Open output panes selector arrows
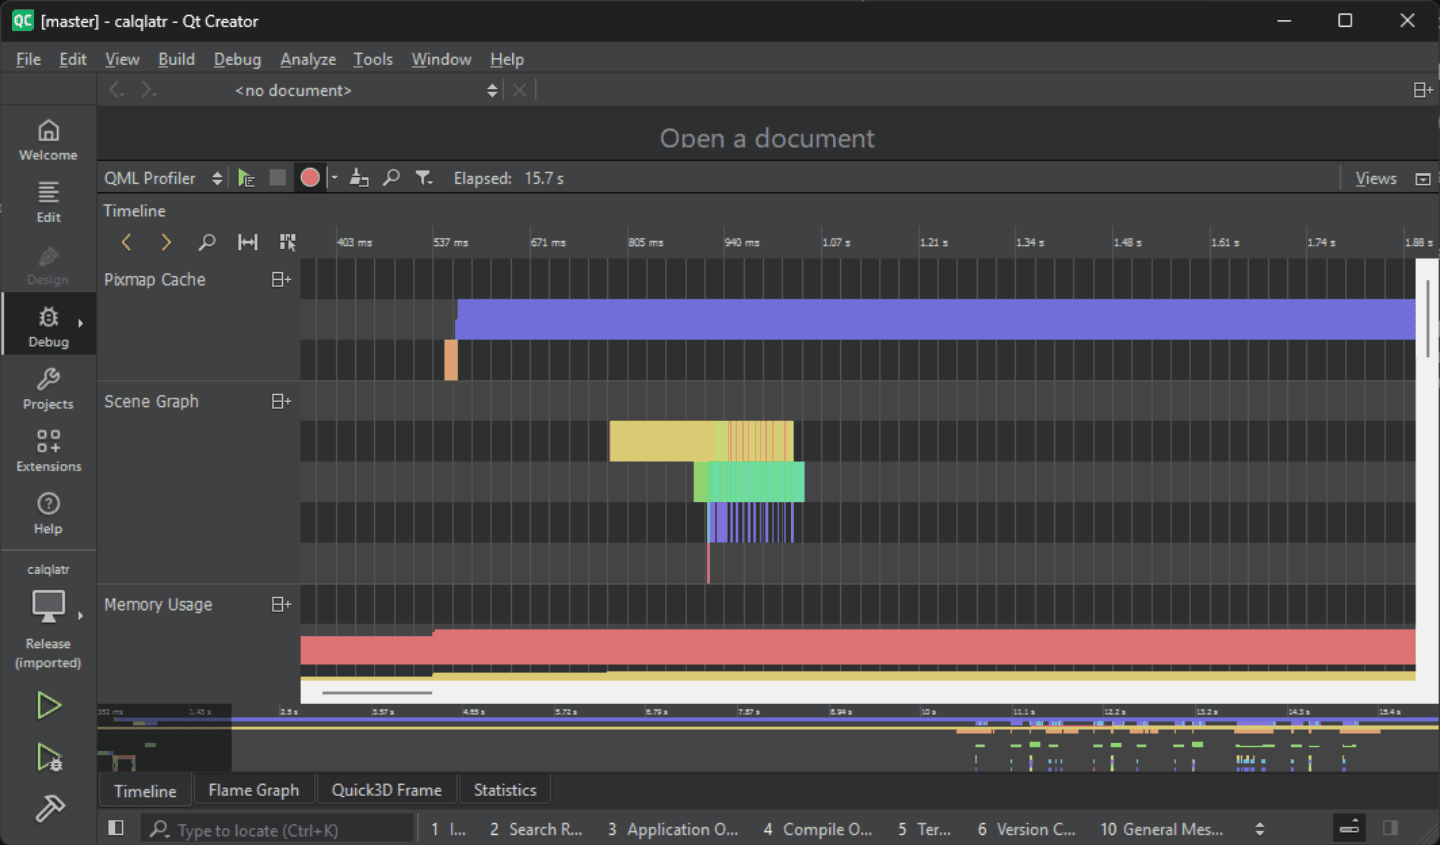Screen dimensions: 1440x845 (1260, 829)
